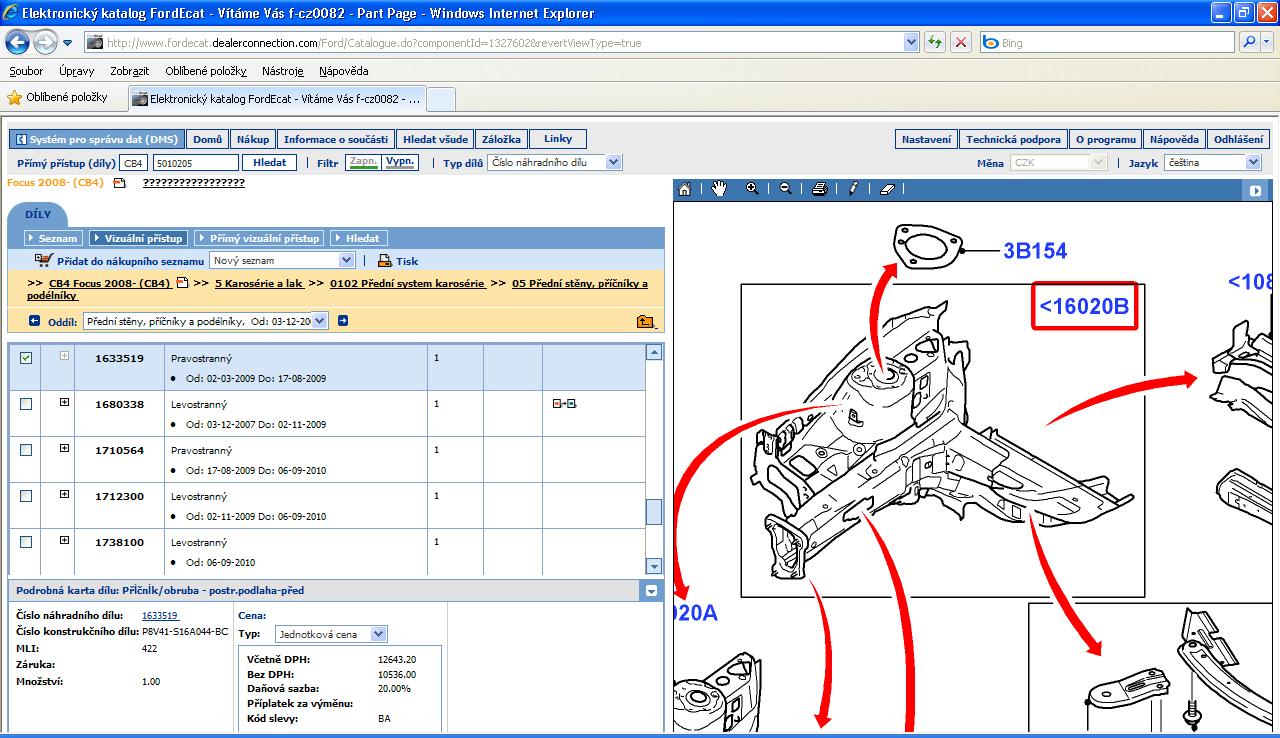Open the Nástroje menu
Viewport: 1280px width, 738px height.
click(x=282, y=71)
